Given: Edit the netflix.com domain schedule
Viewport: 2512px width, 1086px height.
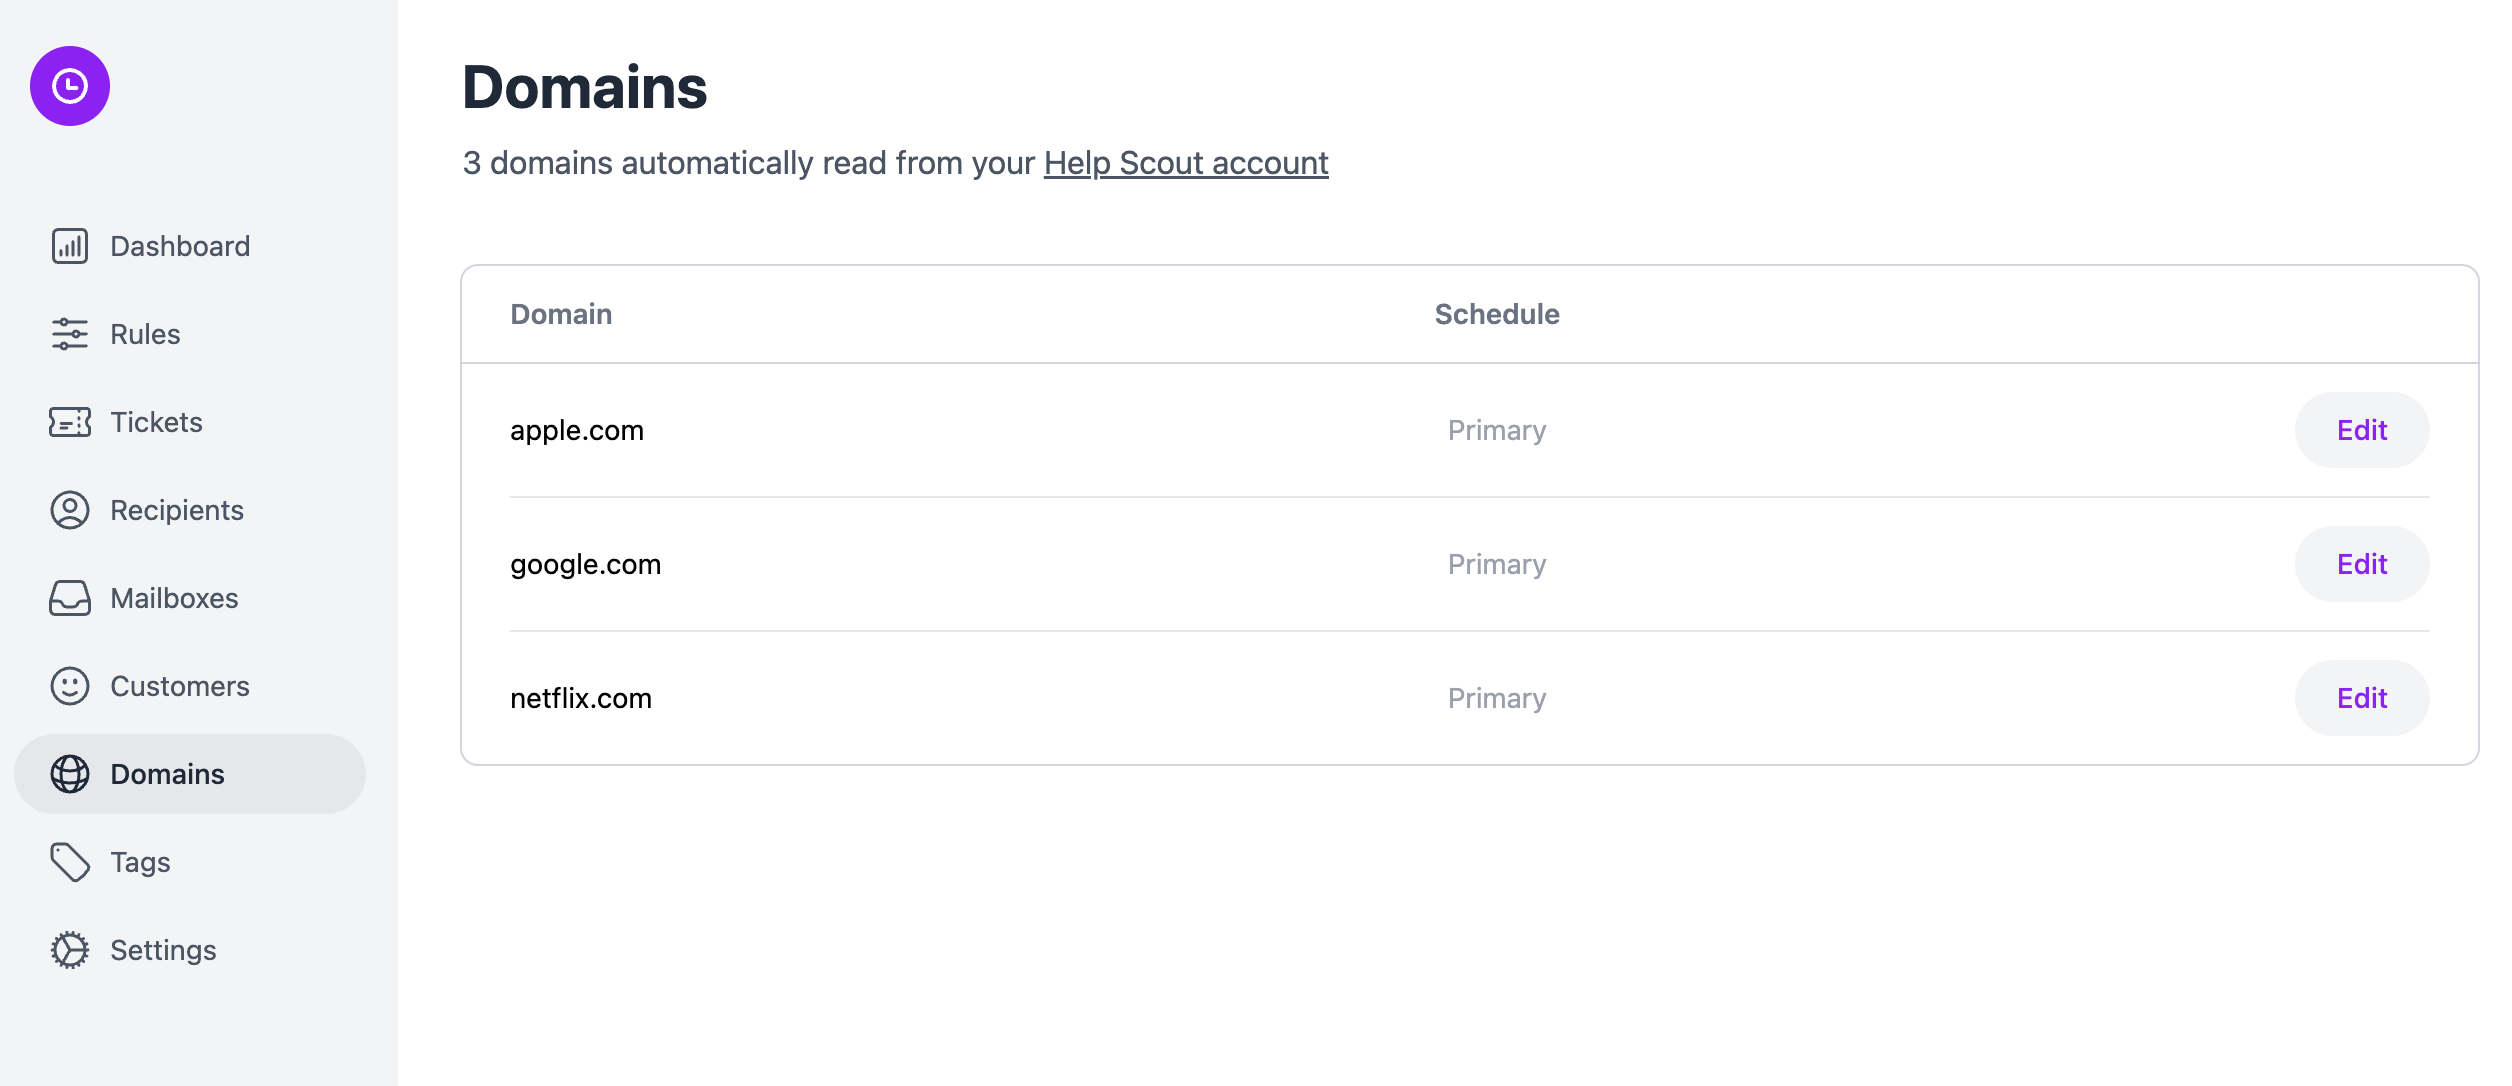Looking at the screenshot, I should click(2362, 698).
